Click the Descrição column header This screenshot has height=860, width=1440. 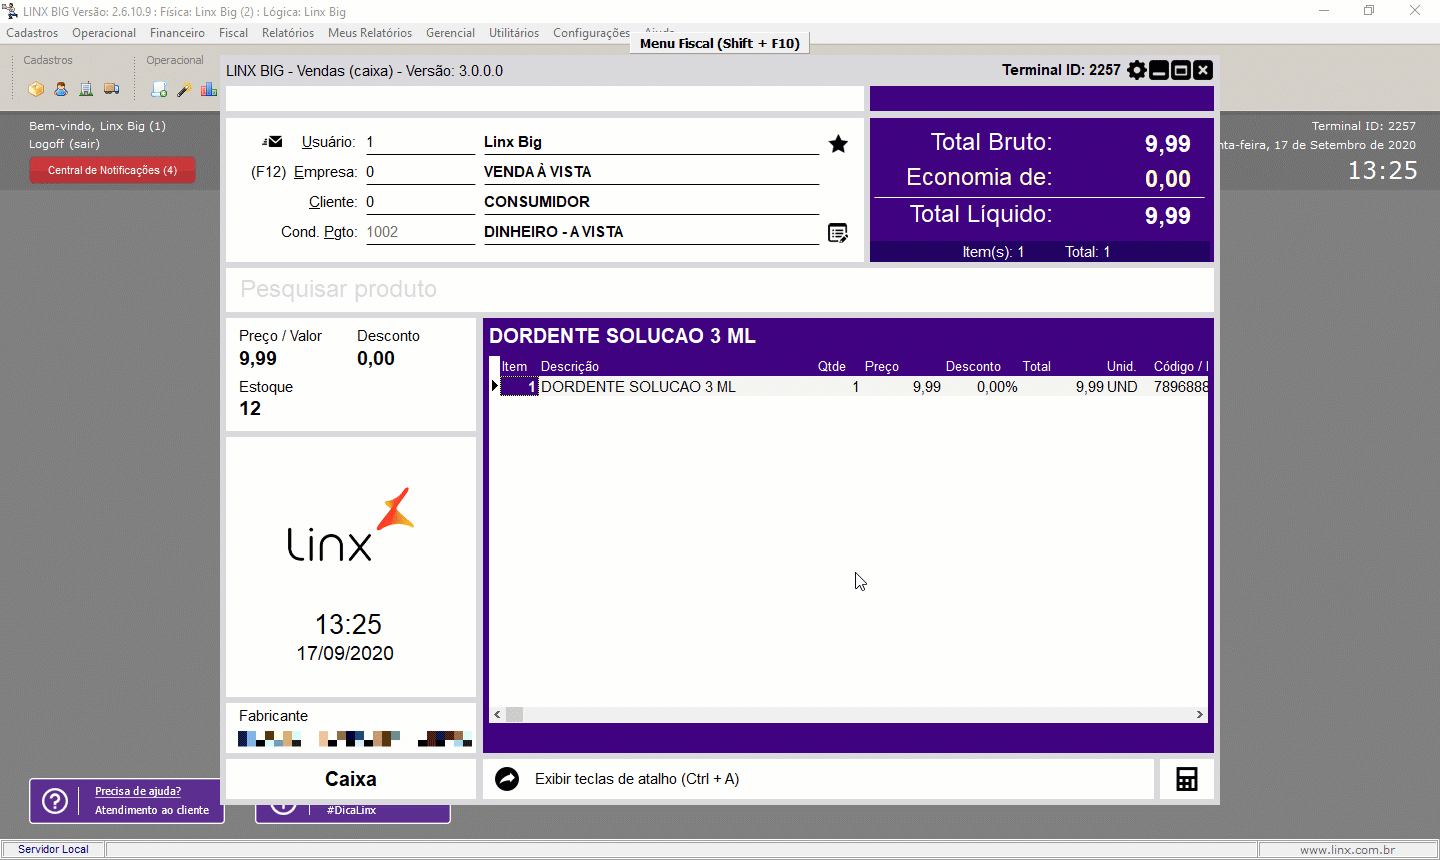[570, 367]
